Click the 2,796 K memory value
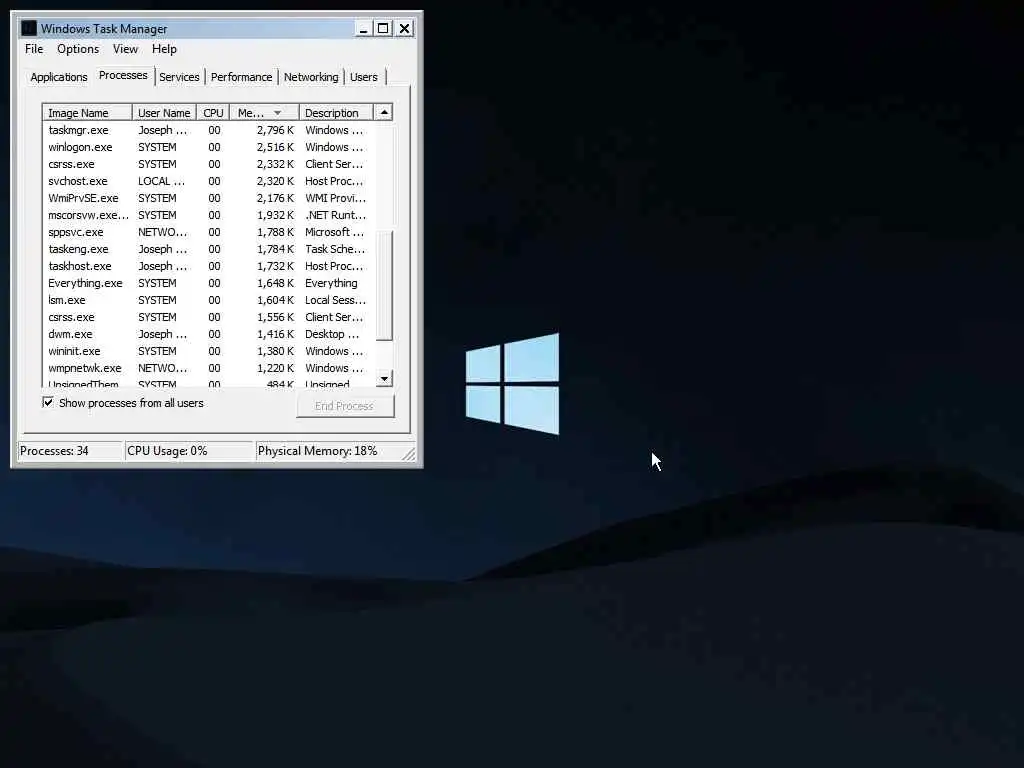This screenshot has width=1024, height=768. tap(275, 130)
